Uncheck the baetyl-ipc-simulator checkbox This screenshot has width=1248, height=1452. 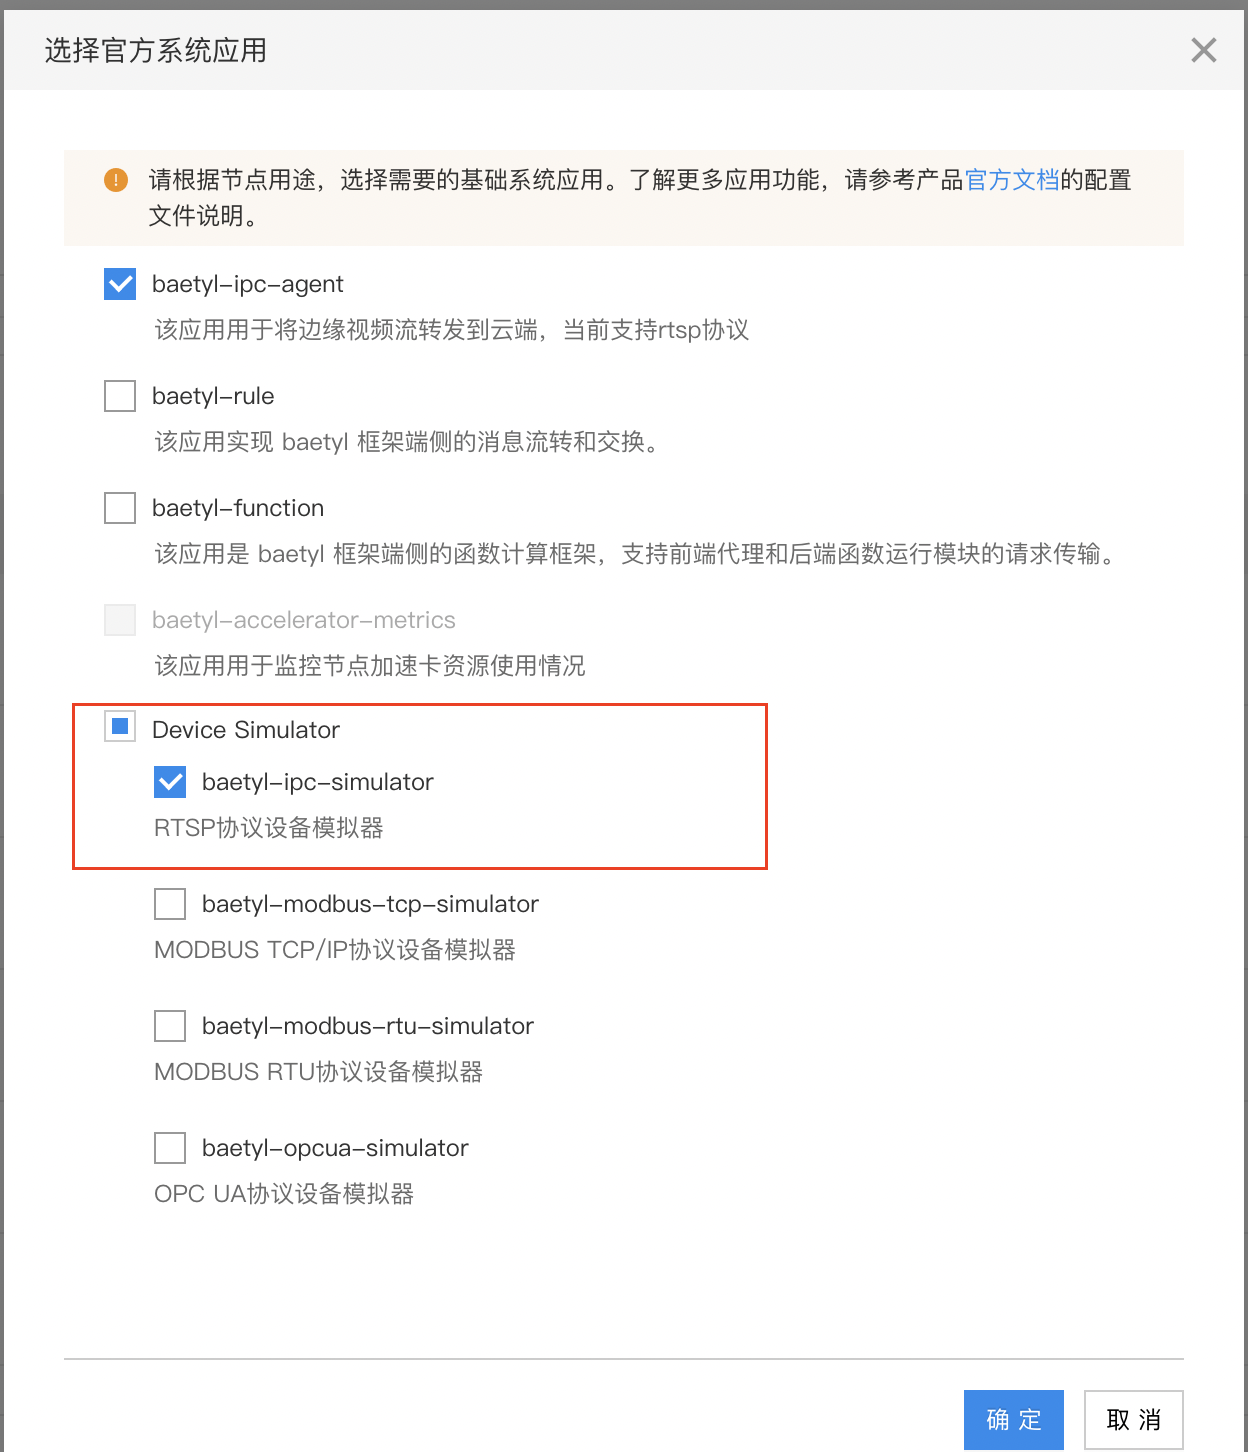tap(170, 782)
